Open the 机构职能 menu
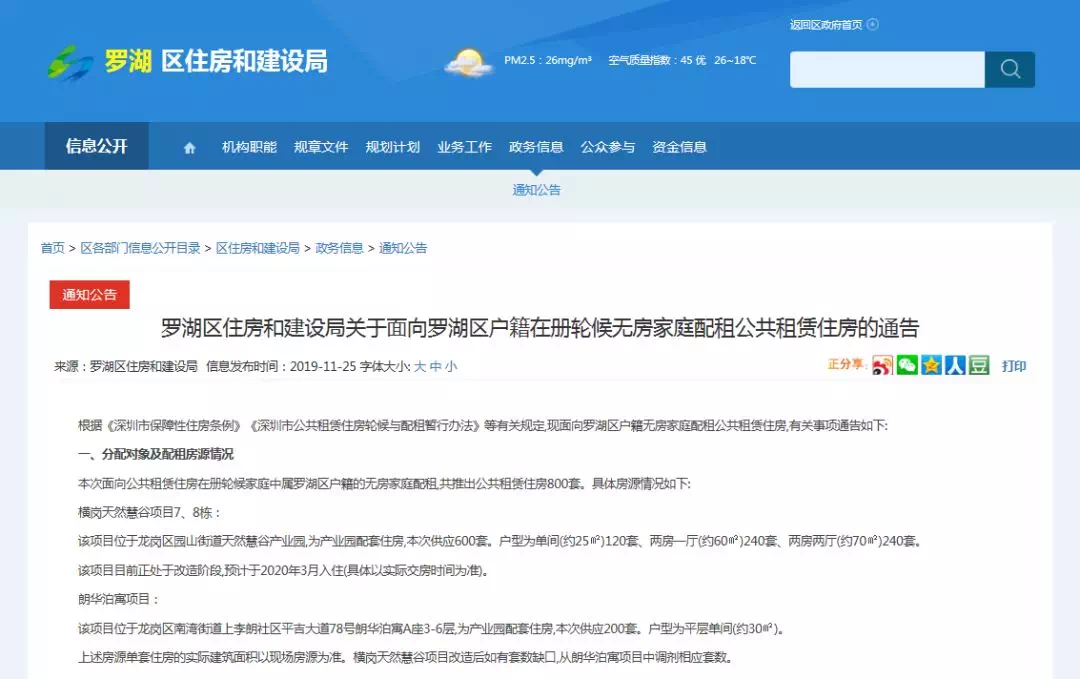Screen dimensions: 1080x679 (x=249, y=147)
